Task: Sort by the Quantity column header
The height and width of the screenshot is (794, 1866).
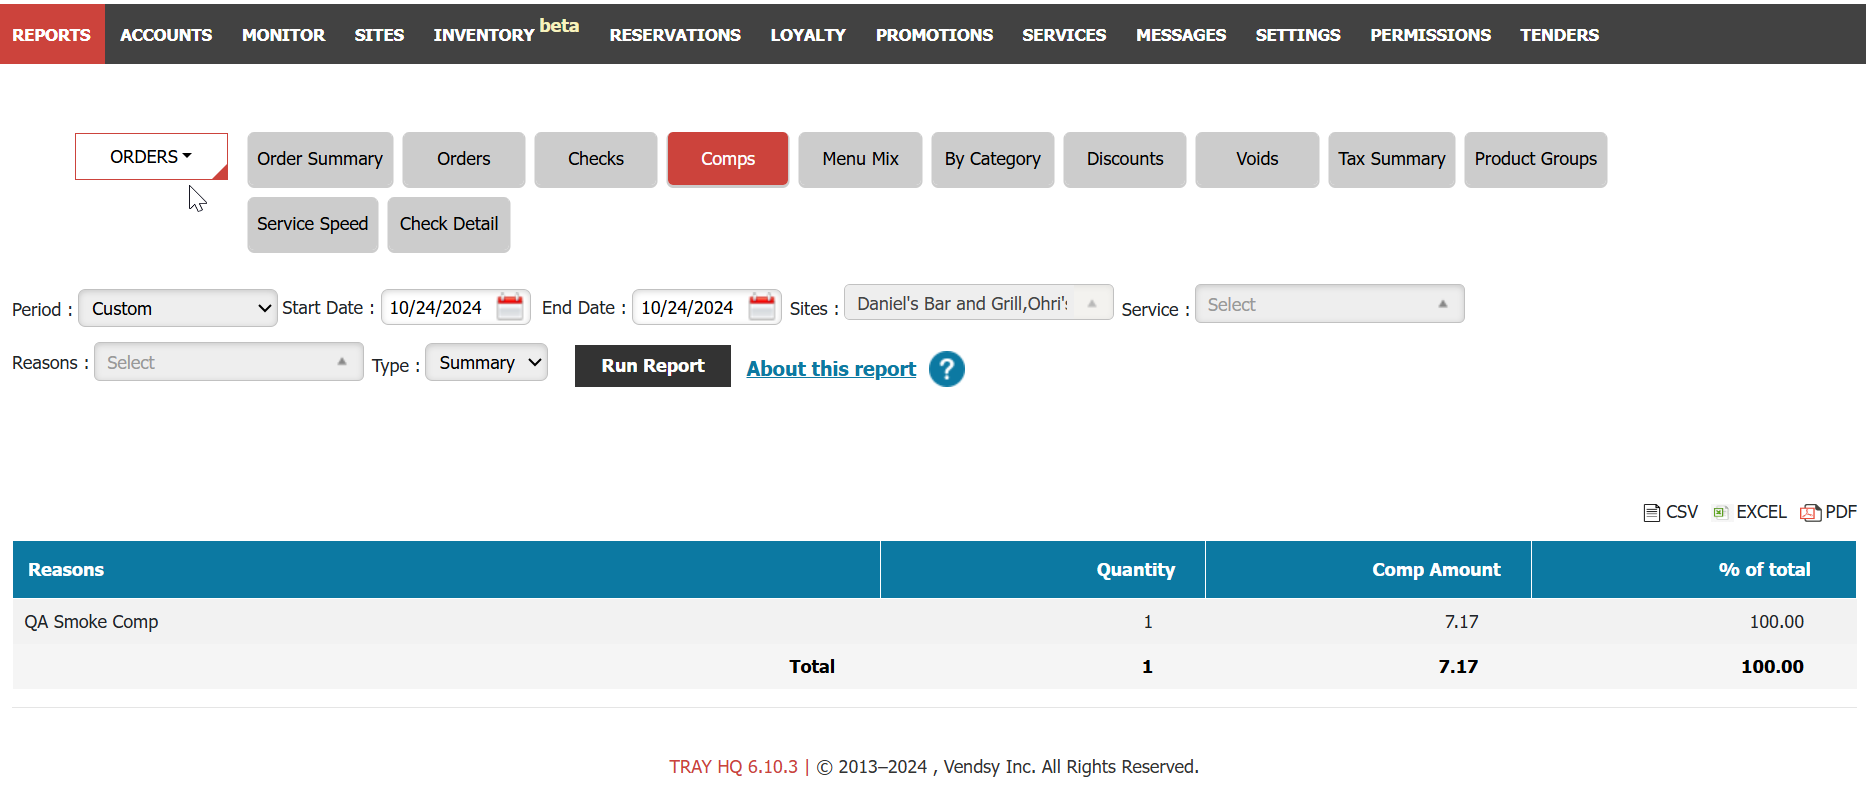Action: coord(1043,570)
